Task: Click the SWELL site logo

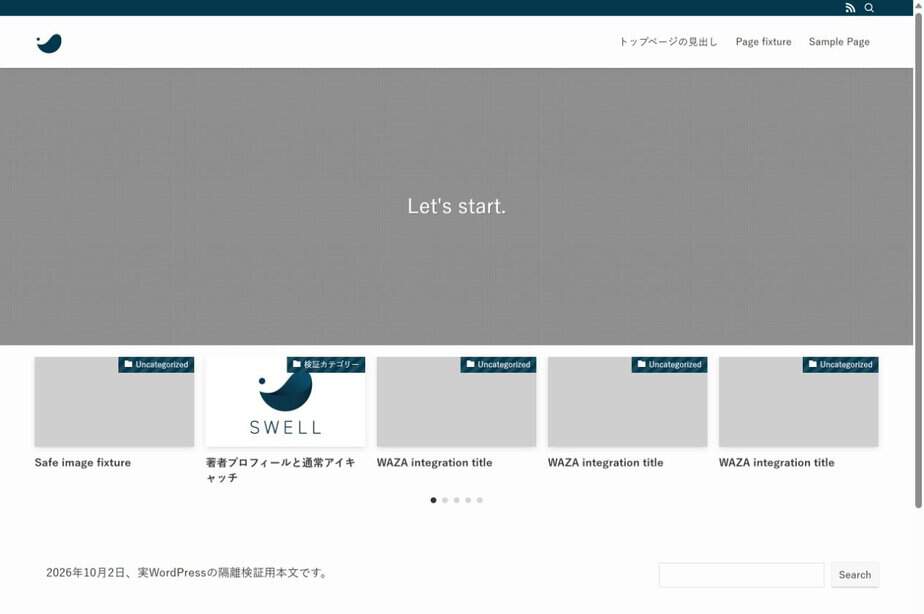Action: [49, 43]
